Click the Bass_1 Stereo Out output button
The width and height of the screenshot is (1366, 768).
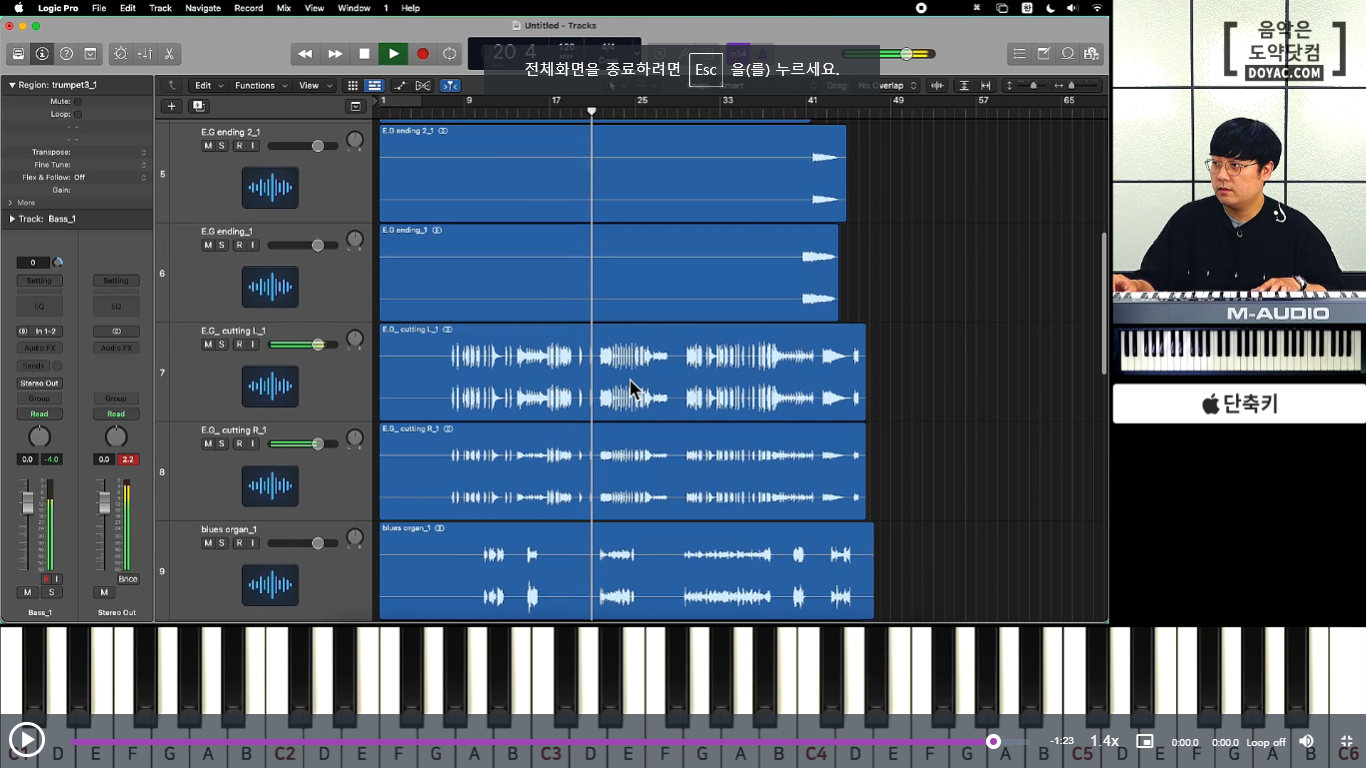[x=39, y=383]
